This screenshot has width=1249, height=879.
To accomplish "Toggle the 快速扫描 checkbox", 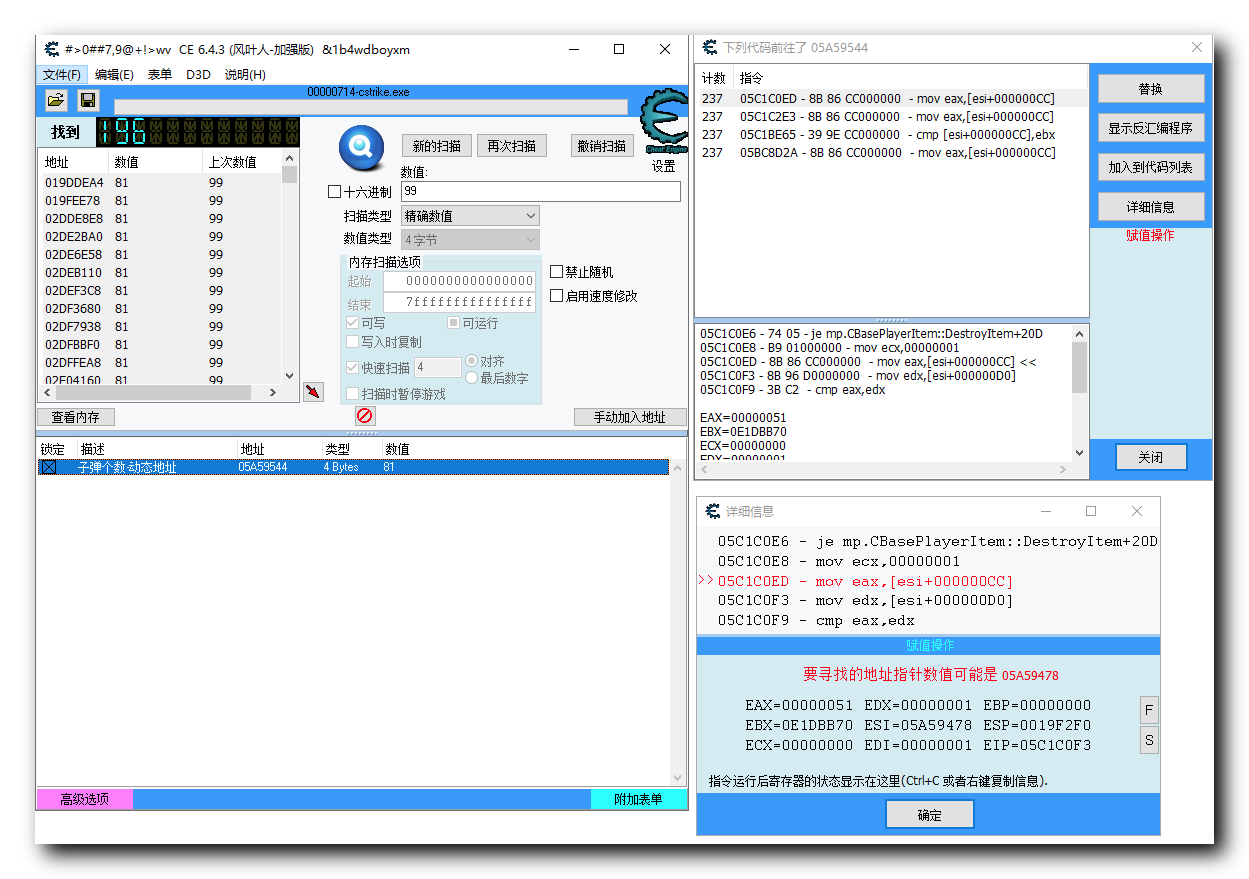I will 353,368.
